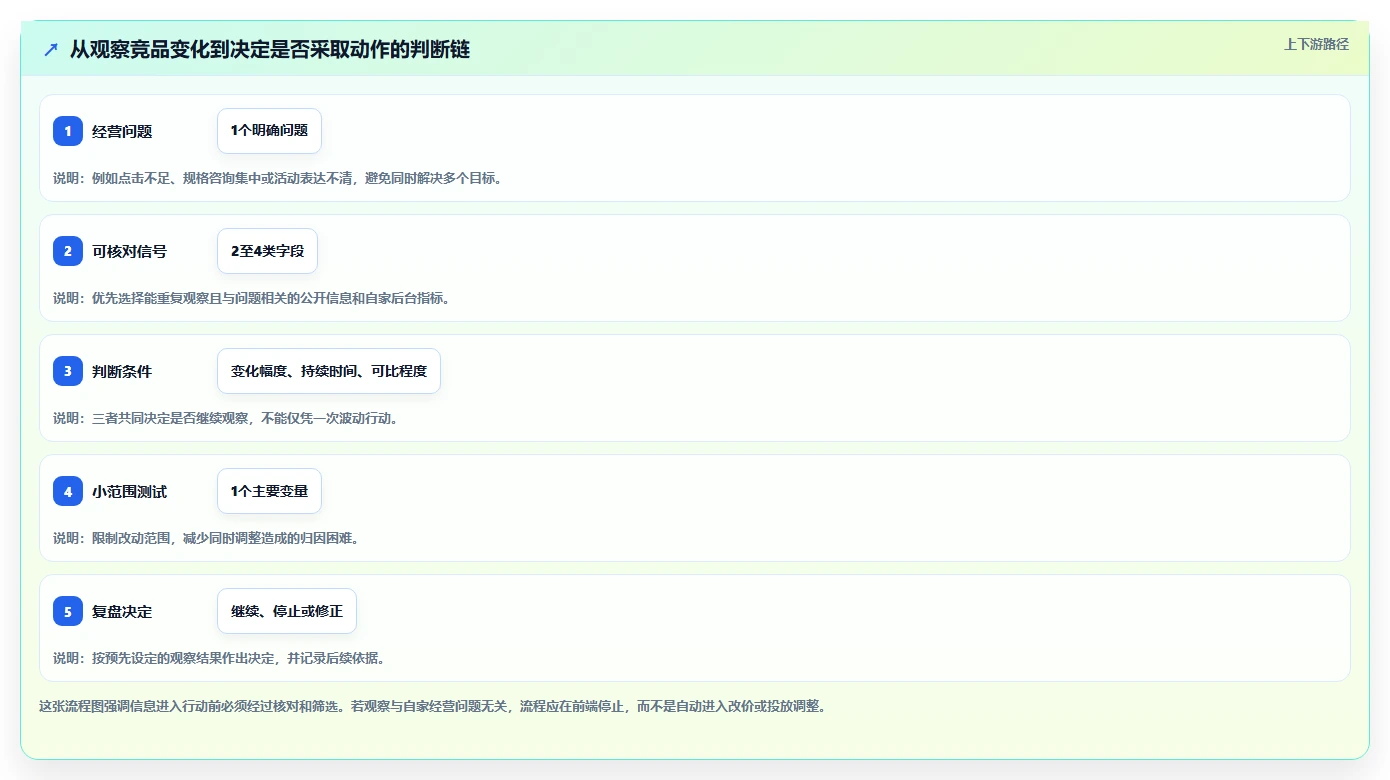Click the 1个明确问题 pill
The width and height of the screenshot is (1390, 780).
coord(269,131)
